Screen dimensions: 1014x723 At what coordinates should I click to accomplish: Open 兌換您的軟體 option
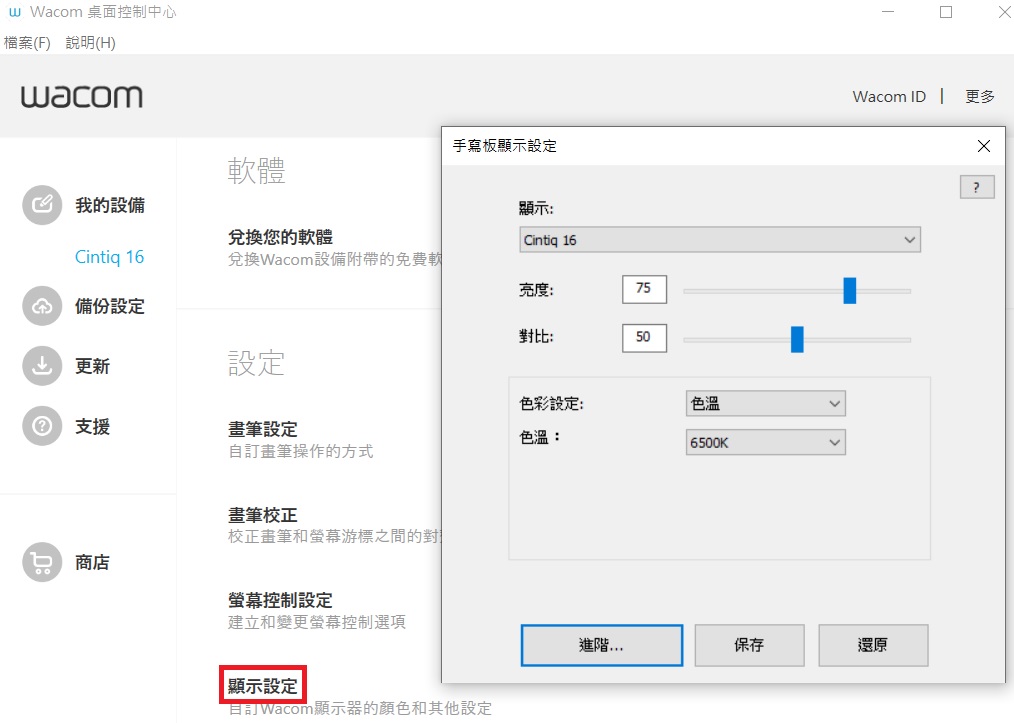click(280, 237)
